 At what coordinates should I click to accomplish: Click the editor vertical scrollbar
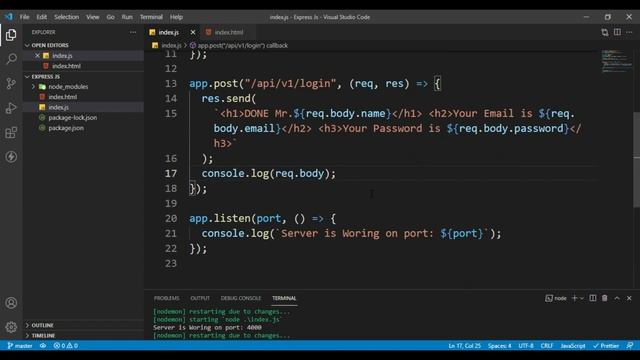(637, 159)
